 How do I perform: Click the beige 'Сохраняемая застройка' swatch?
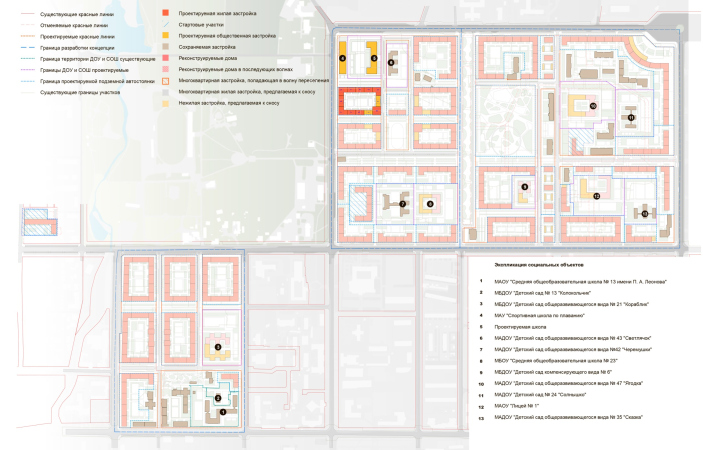click(165, 46)
